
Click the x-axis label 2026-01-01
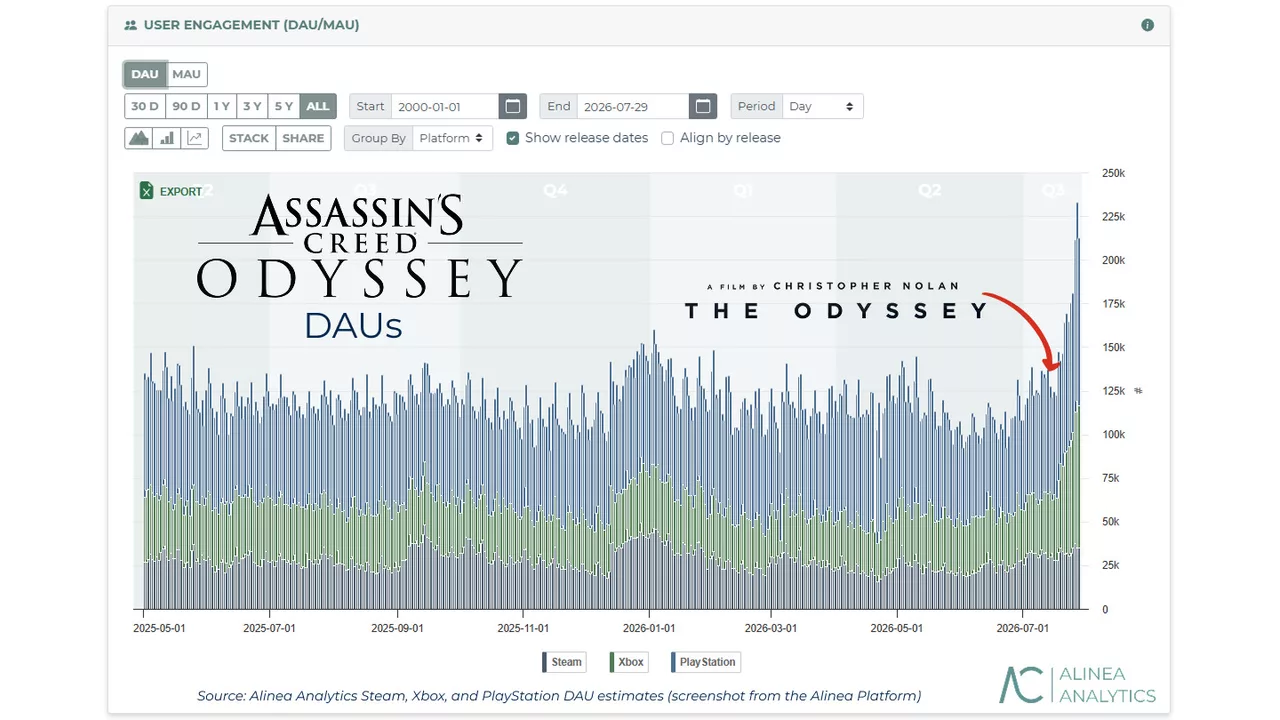click(x=649, y=629)
